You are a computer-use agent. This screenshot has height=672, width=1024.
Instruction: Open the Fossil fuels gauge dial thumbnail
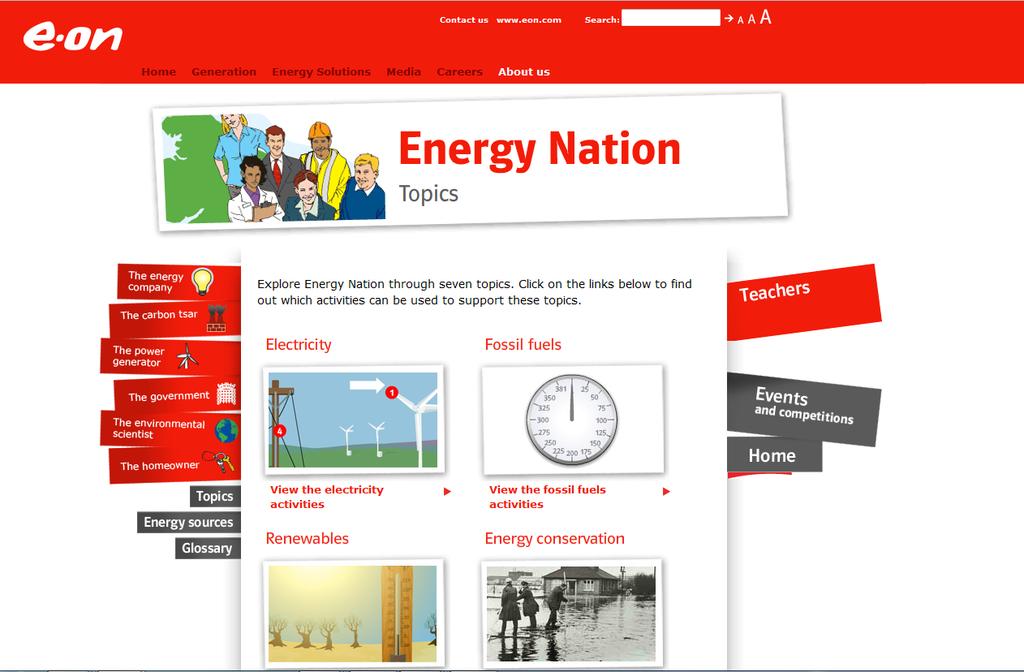(x=573, y=419)
